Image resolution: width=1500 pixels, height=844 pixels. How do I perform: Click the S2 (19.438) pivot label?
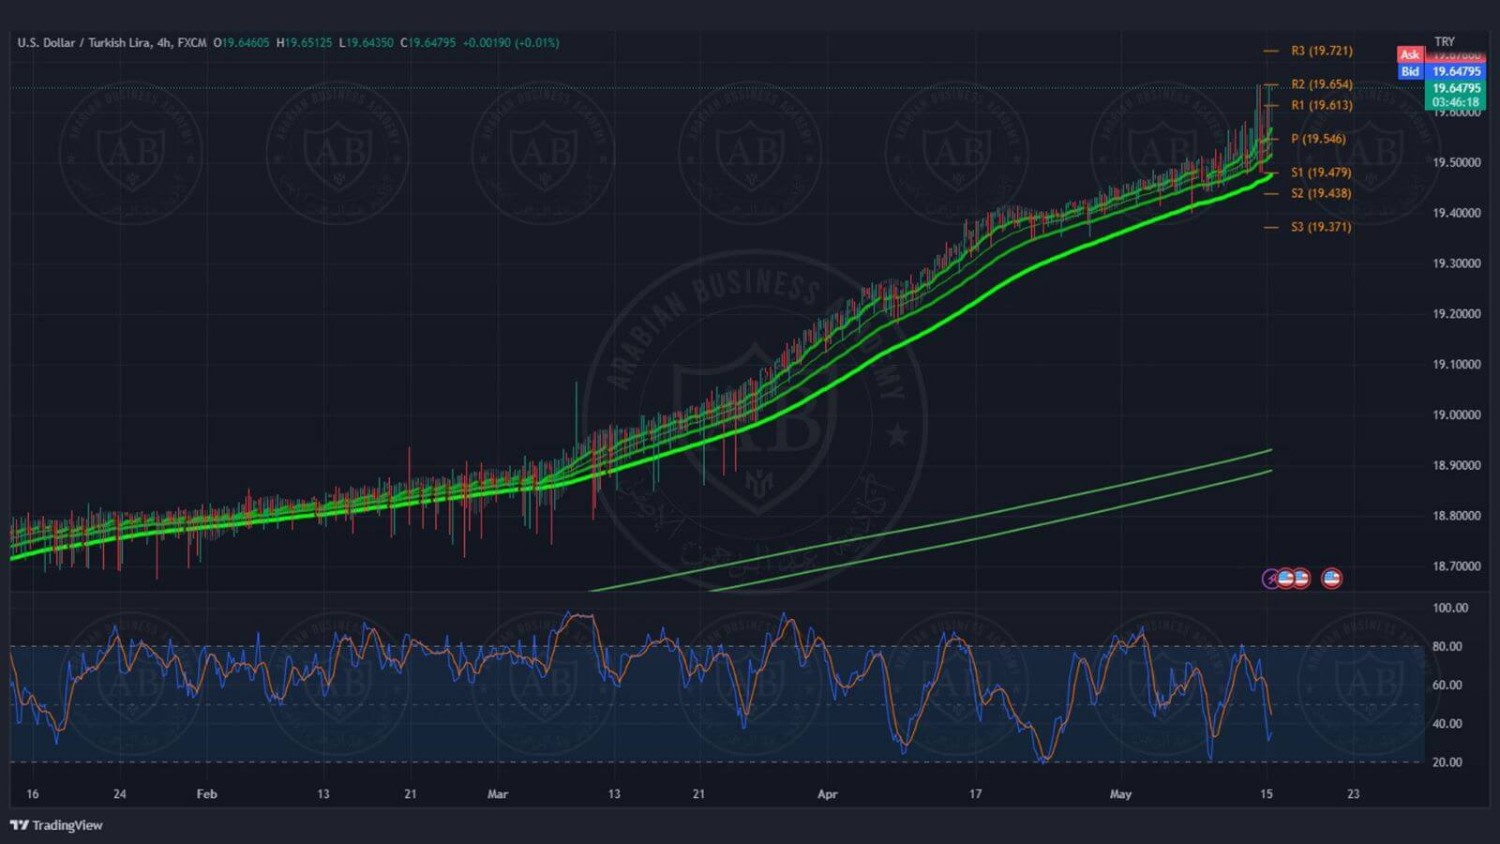point(1321,193)
